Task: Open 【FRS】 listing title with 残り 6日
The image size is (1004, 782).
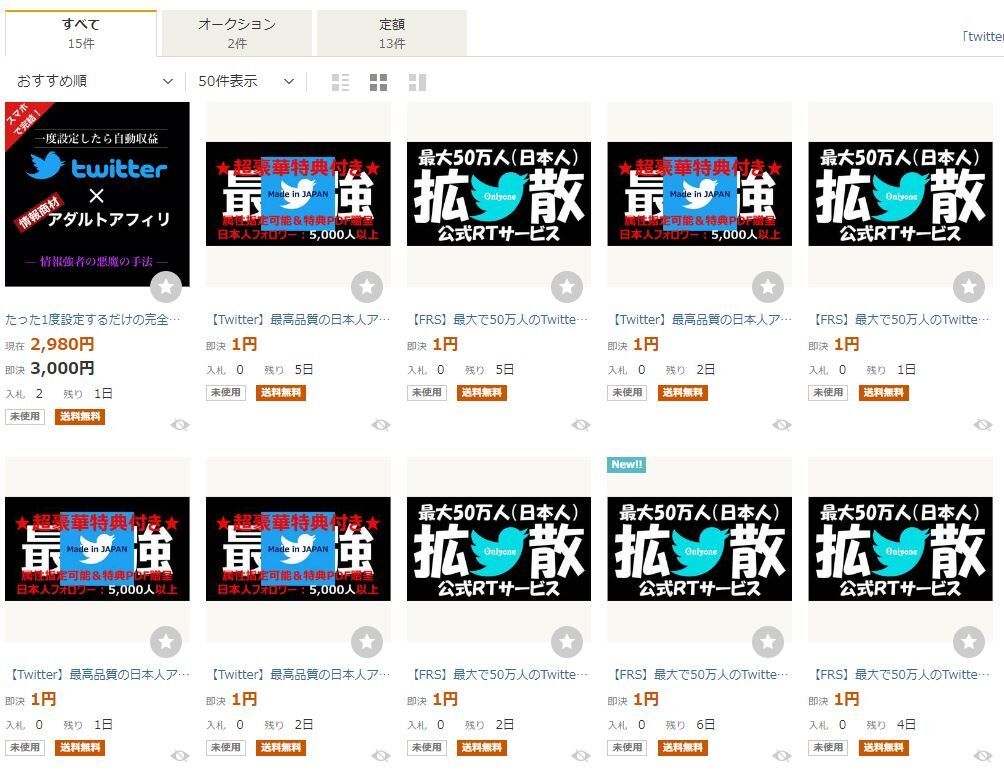Action: coord(699,674)
